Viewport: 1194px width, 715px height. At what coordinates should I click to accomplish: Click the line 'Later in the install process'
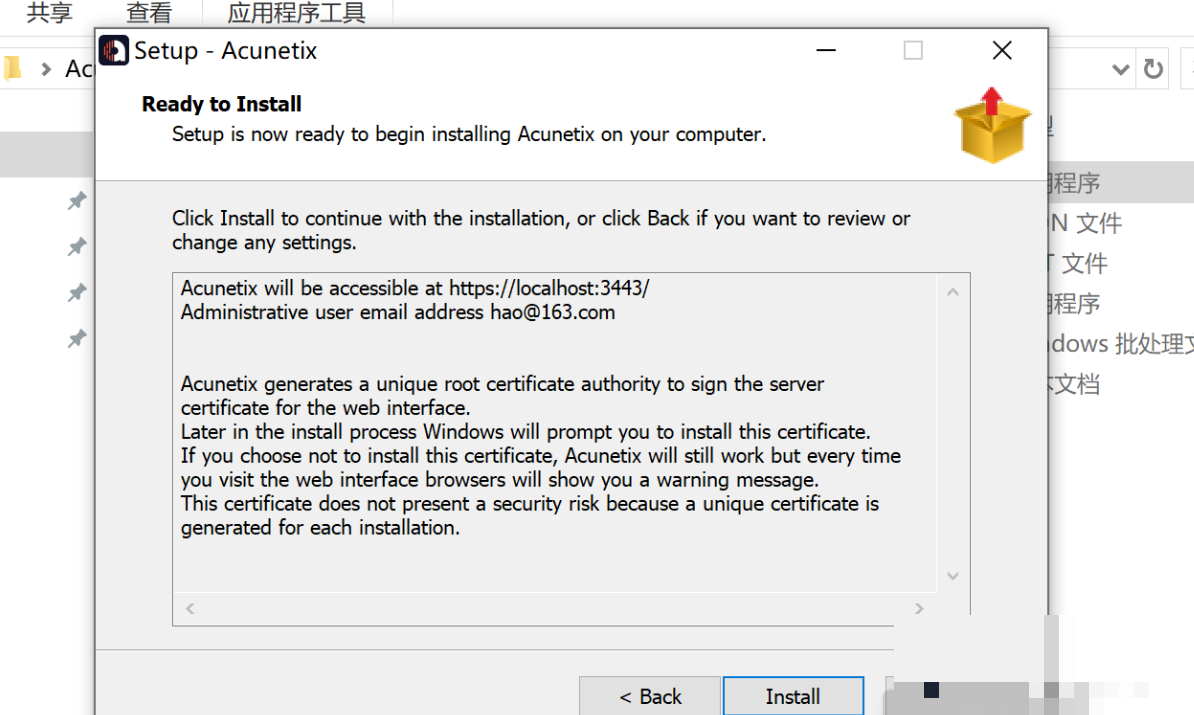click(525, 432)
